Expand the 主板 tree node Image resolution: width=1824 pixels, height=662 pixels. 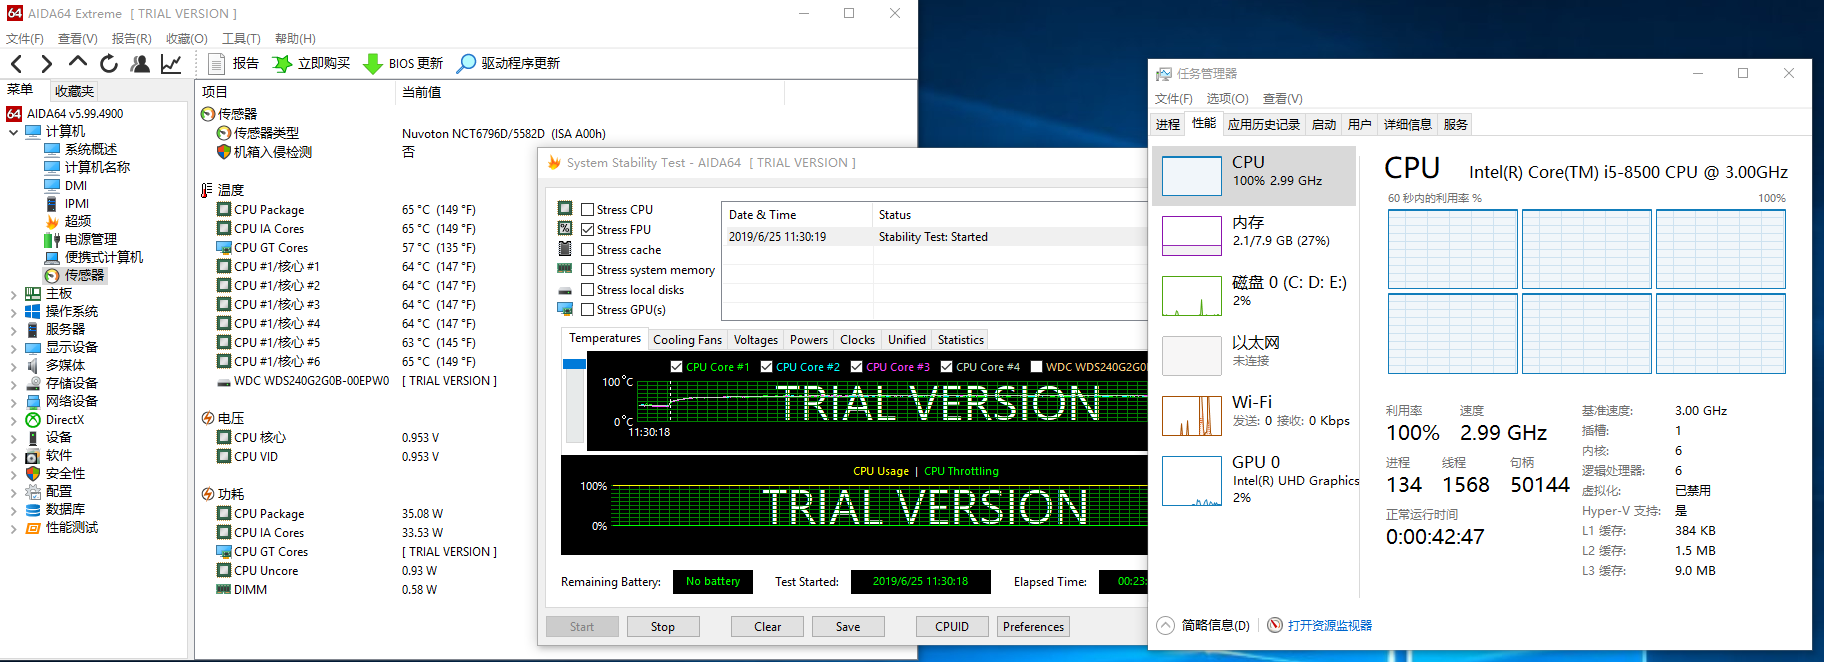click(13, 294)
